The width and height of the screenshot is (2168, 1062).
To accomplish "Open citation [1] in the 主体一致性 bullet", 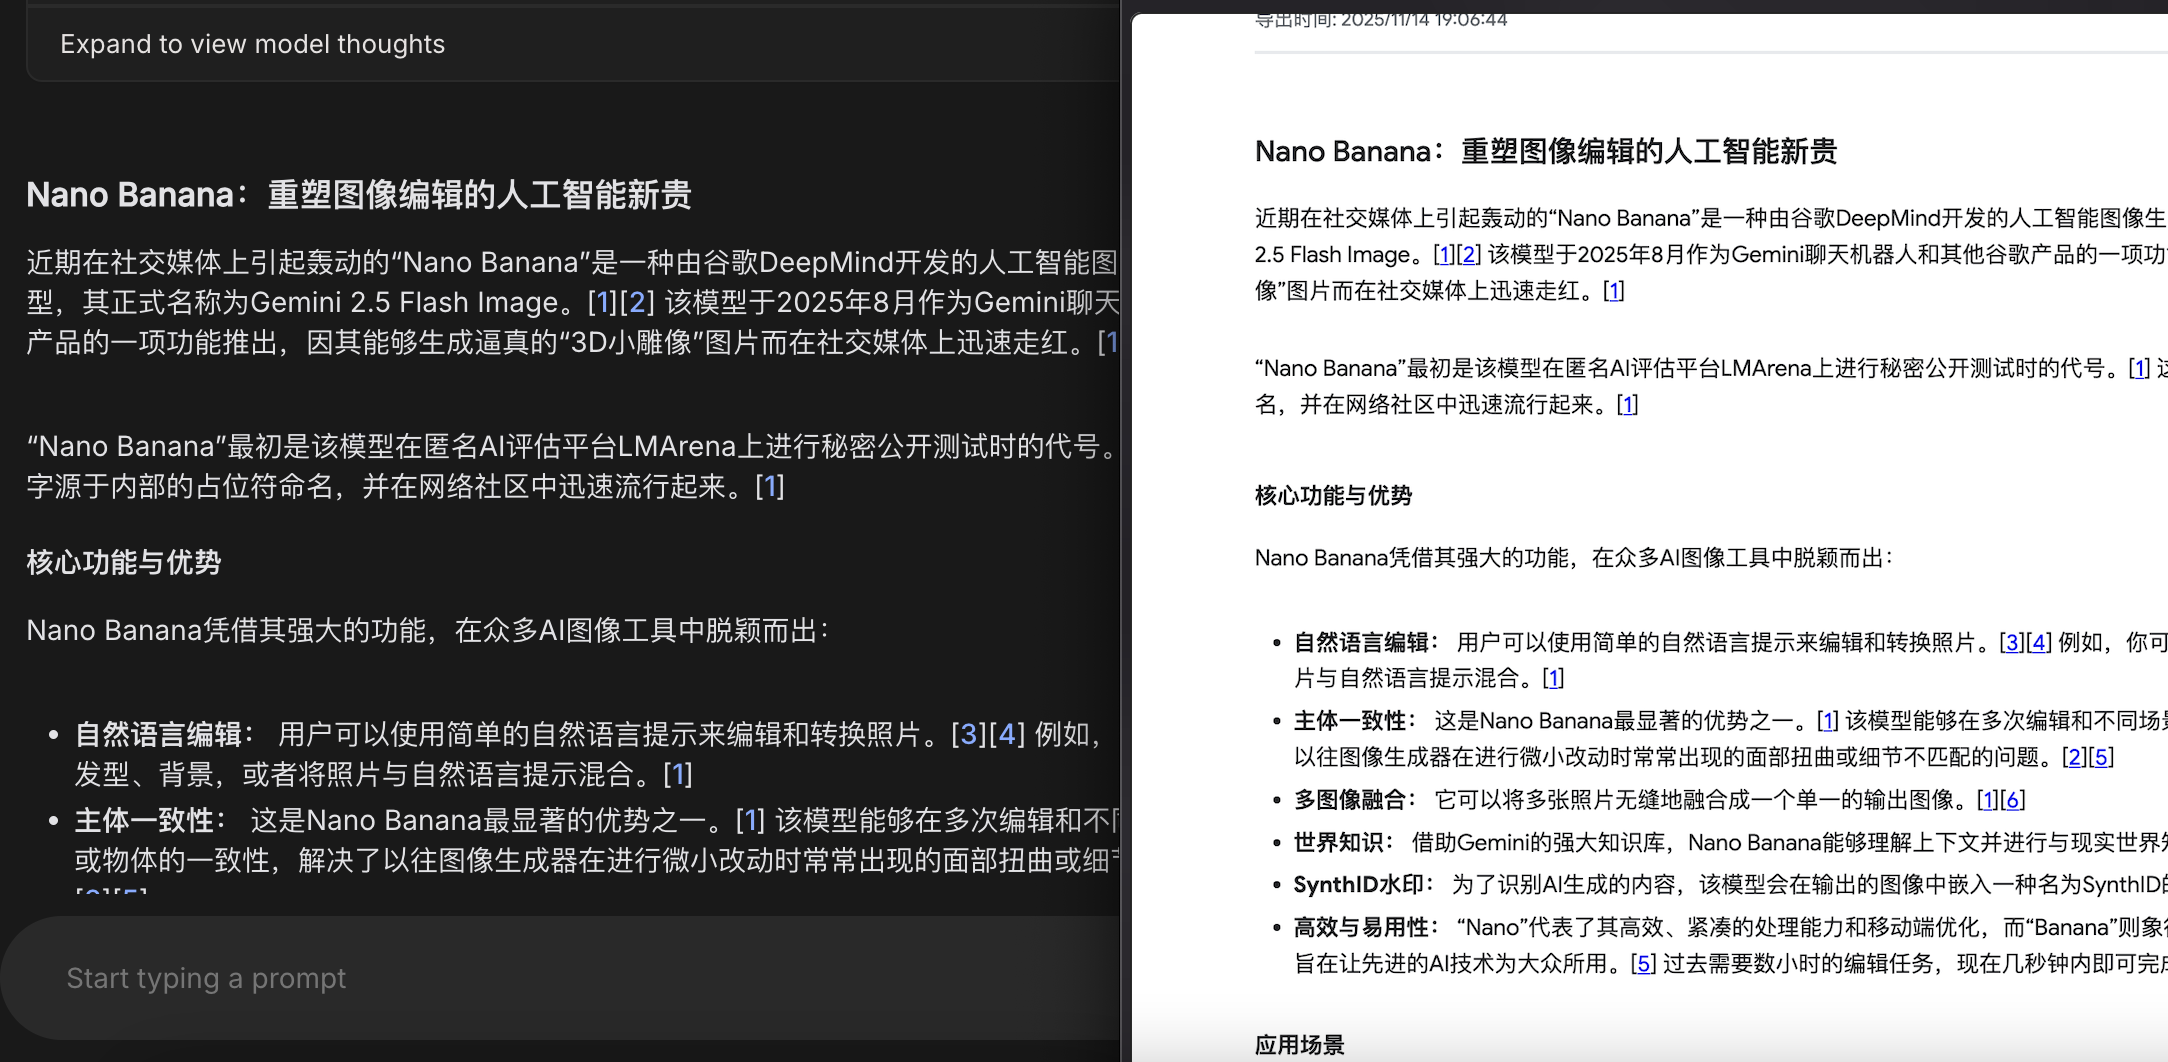I will (x=748, y=820).
